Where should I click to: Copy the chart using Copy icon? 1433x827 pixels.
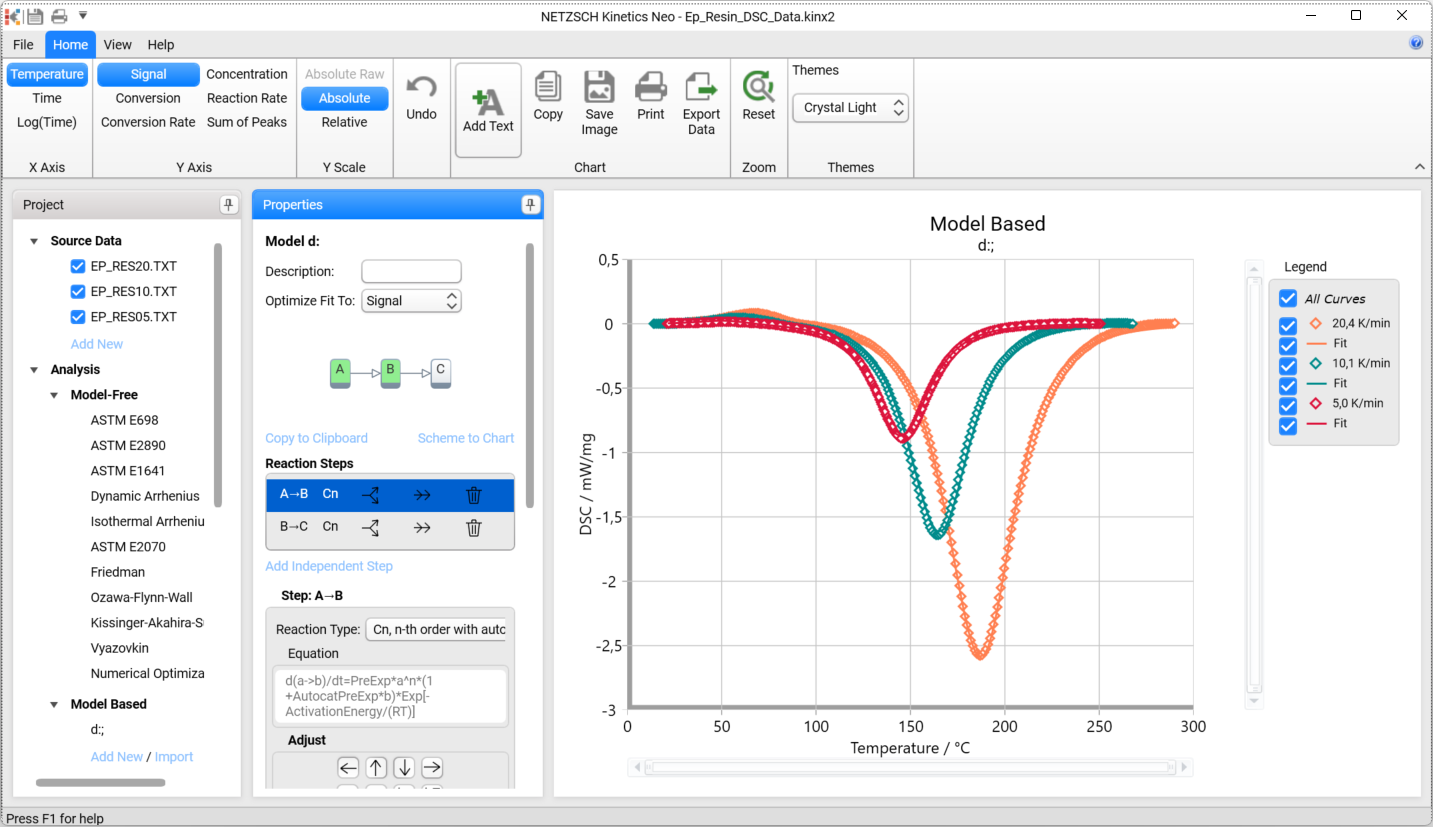548,88
